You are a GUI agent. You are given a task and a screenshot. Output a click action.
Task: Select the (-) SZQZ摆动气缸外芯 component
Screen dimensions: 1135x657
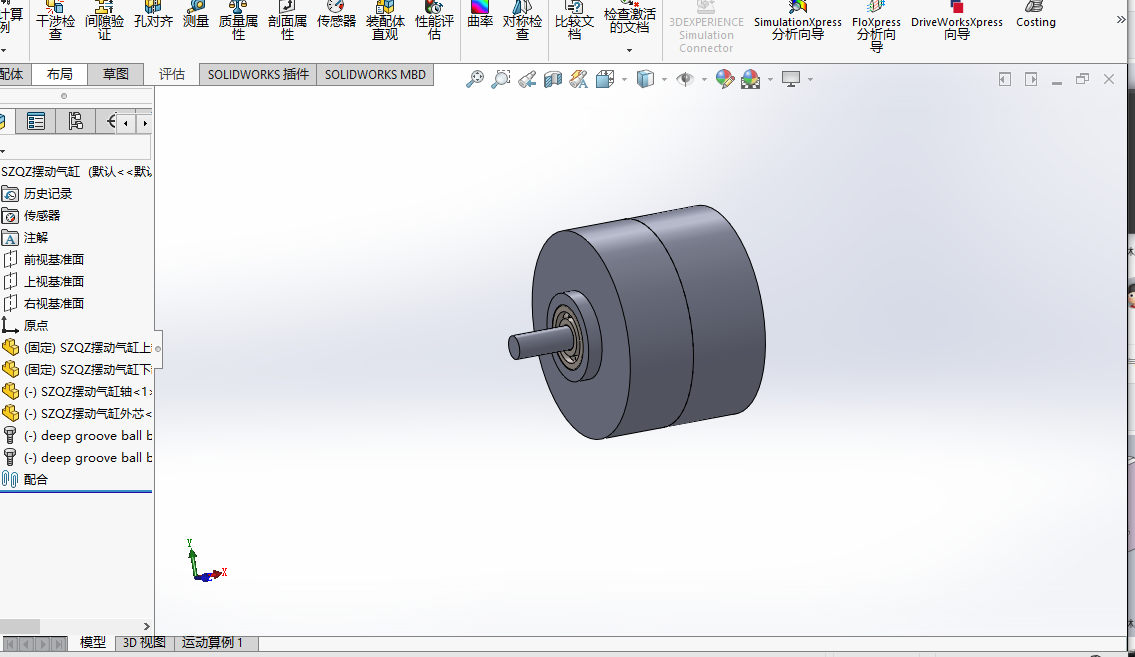pos(77,414)
